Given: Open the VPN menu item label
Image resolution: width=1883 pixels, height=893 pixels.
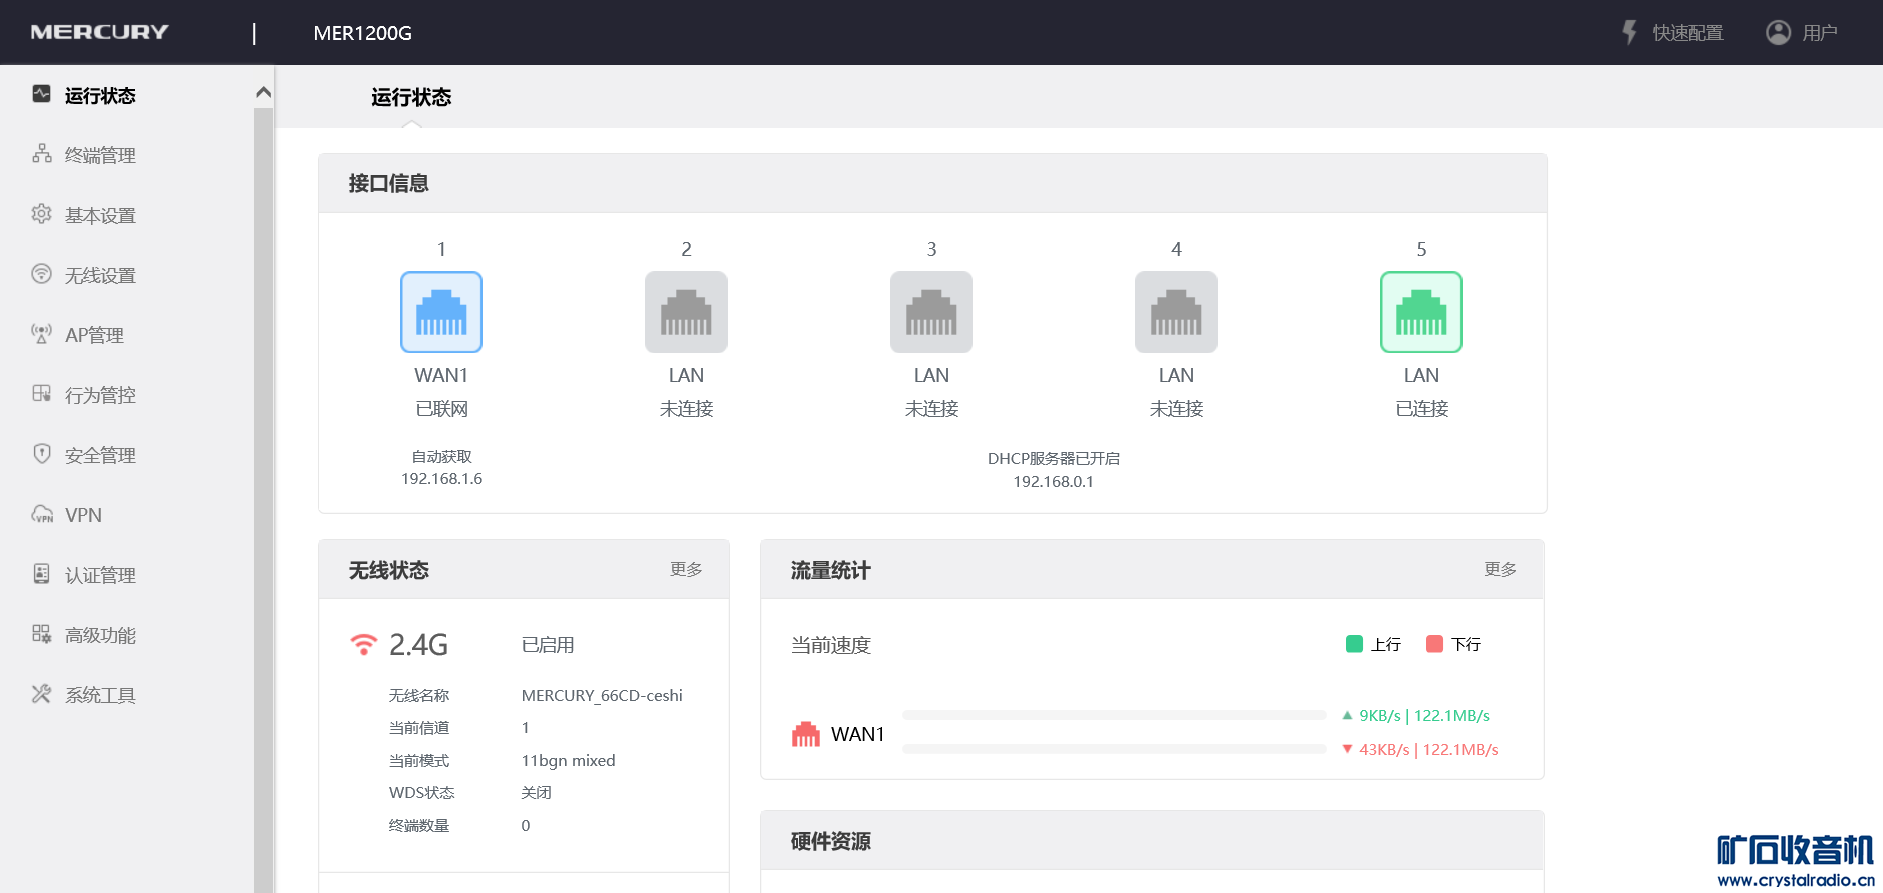Looking at the screenshot, I should (x=83, y=515).
